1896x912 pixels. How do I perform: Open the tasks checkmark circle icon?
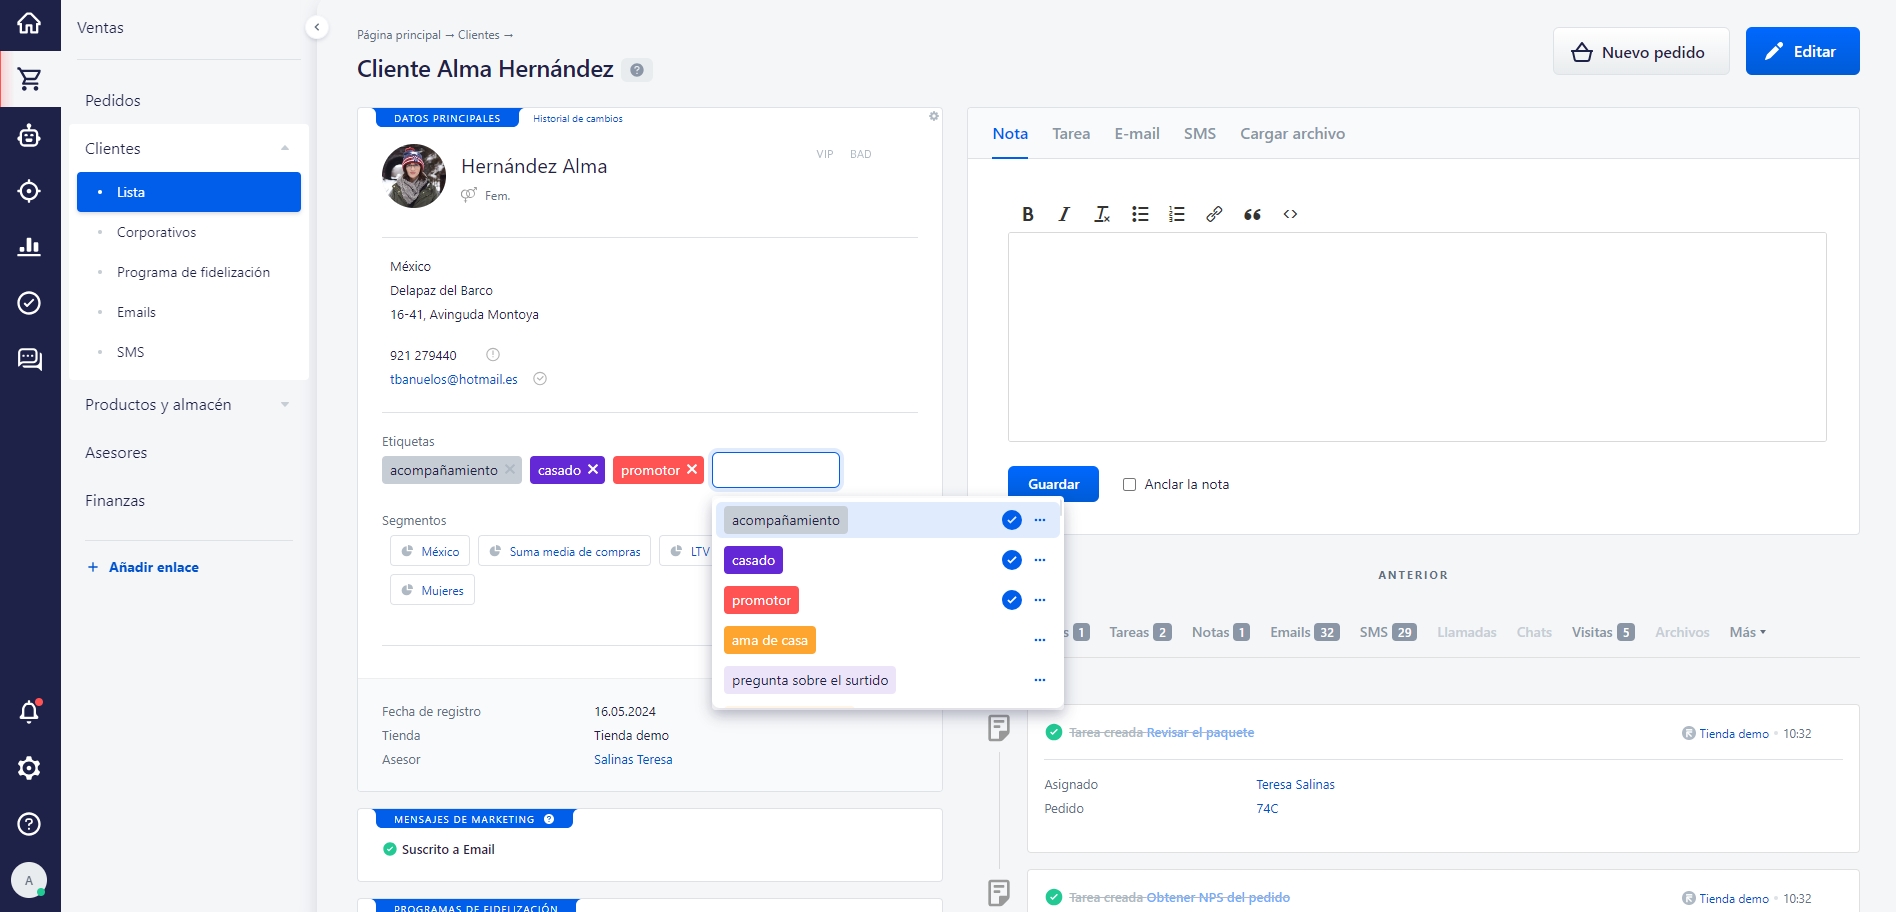pyautogui.click(x=29, y=303)
